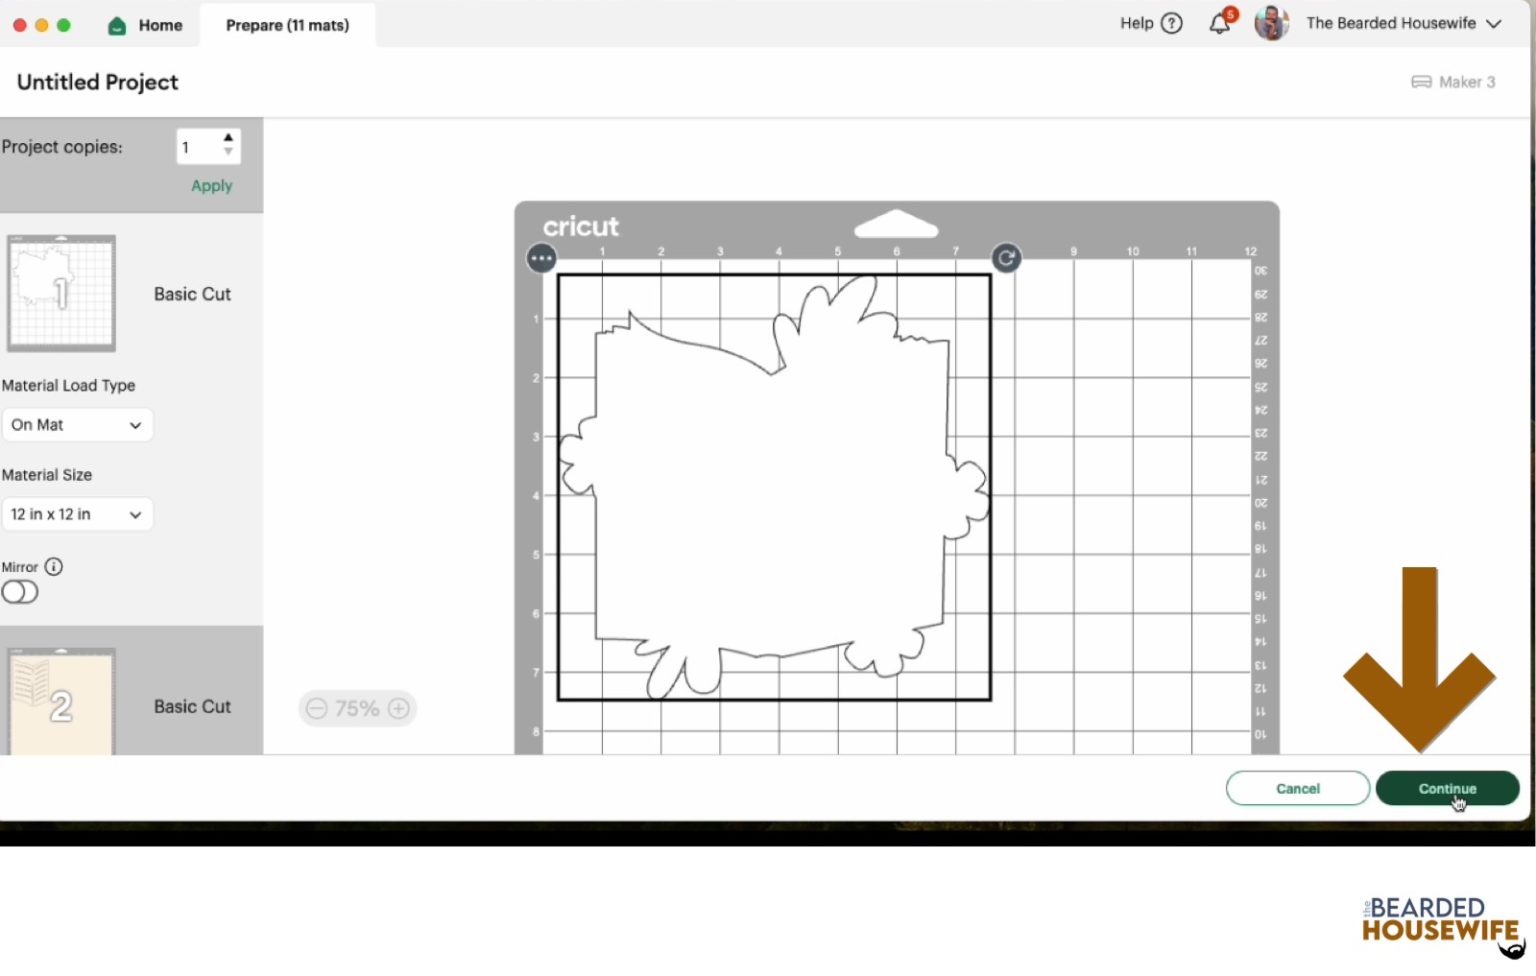Toggle the Mirror switch
This screenshot has height=976, width=1536.
(x=20, y=592)
